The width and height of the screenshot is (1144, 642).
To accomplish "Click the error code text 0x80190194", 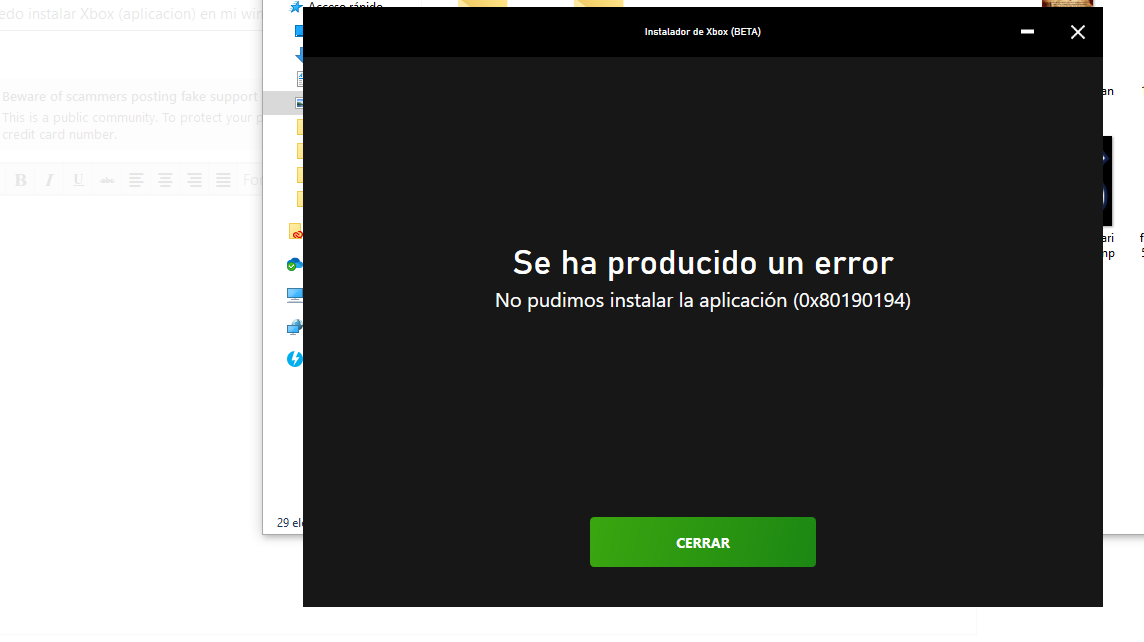I will click(x=851, y=301).
